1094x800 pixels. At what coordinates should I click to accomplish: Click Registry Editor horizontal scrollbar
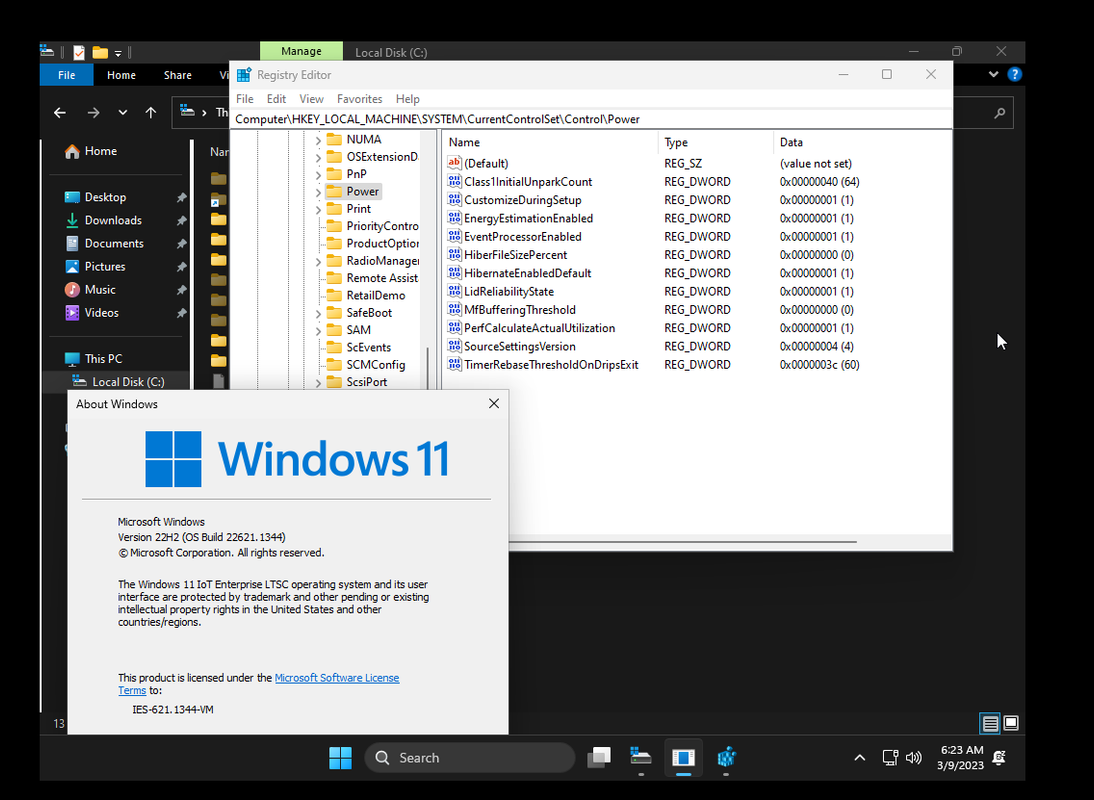(x=682, y=542)
